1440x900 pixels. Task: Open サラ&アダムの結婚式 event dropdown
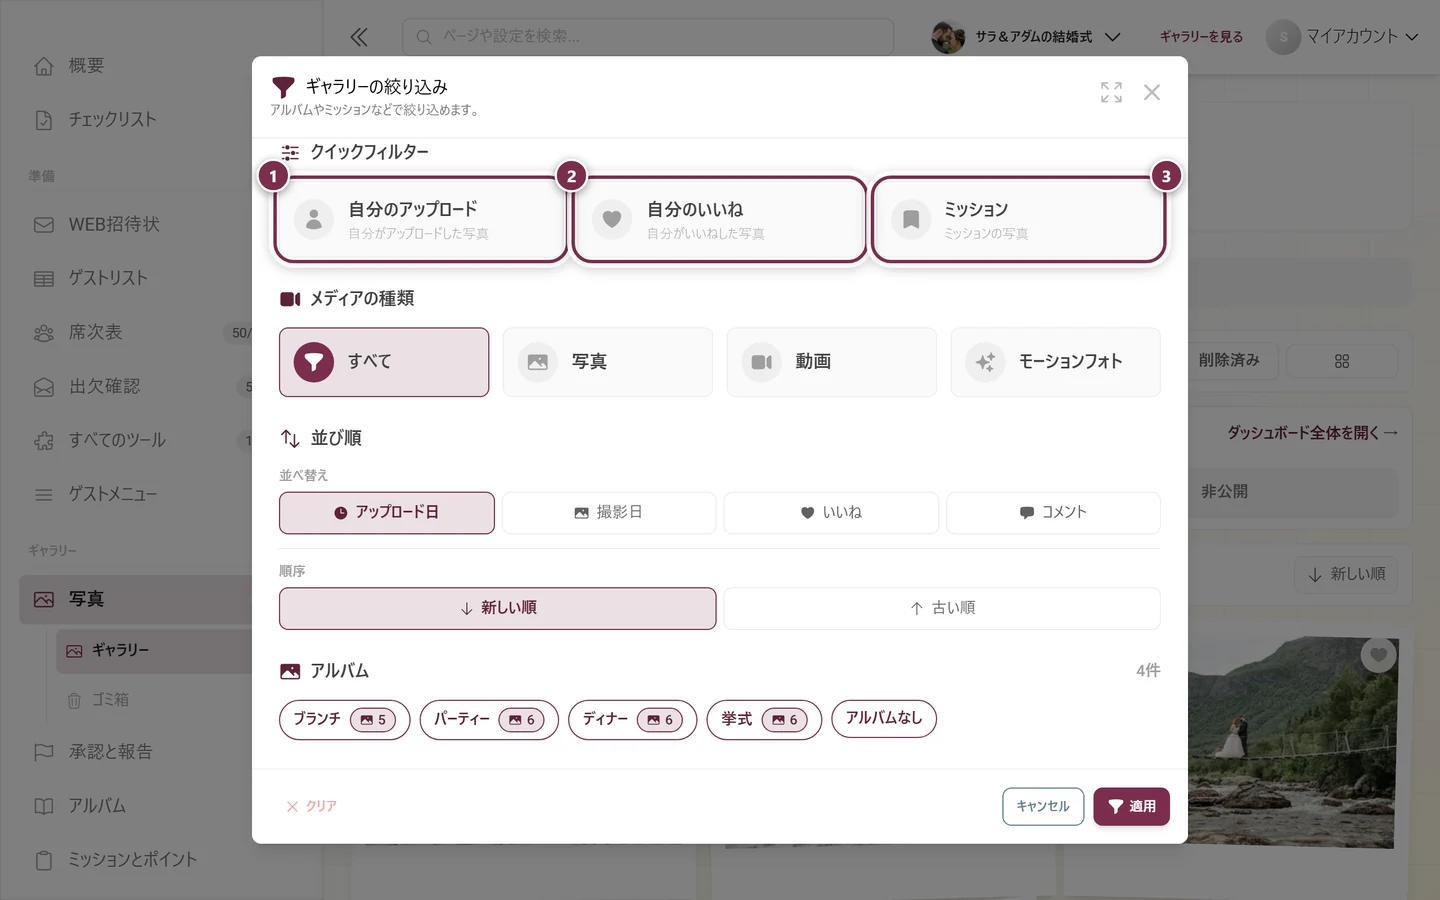click(x=1026, y=37)
